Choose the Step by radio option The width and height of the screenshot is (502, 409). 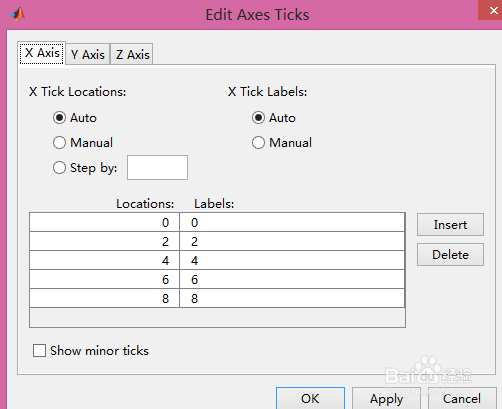click(59, 168)
